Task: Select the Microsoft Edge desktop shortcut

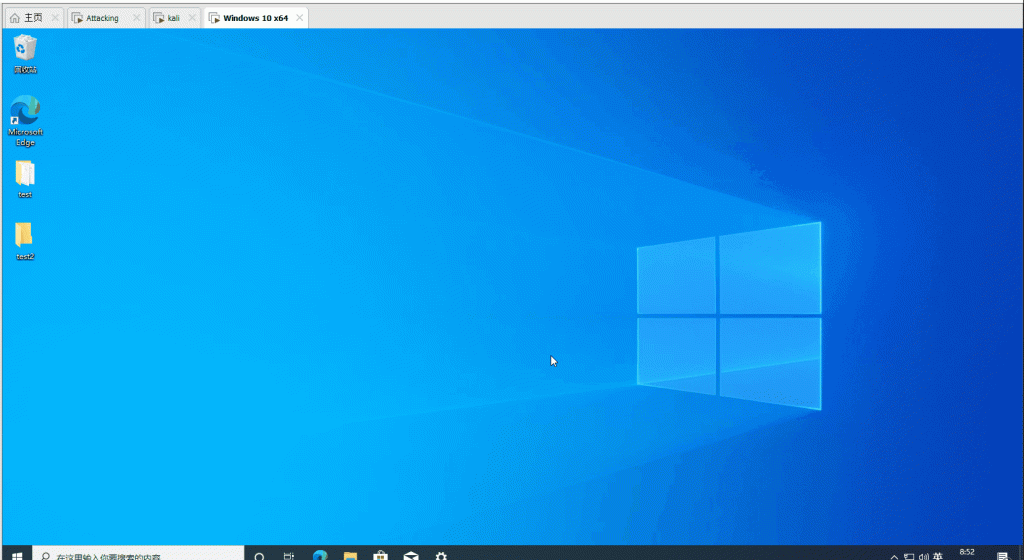Action: point(25,121)
